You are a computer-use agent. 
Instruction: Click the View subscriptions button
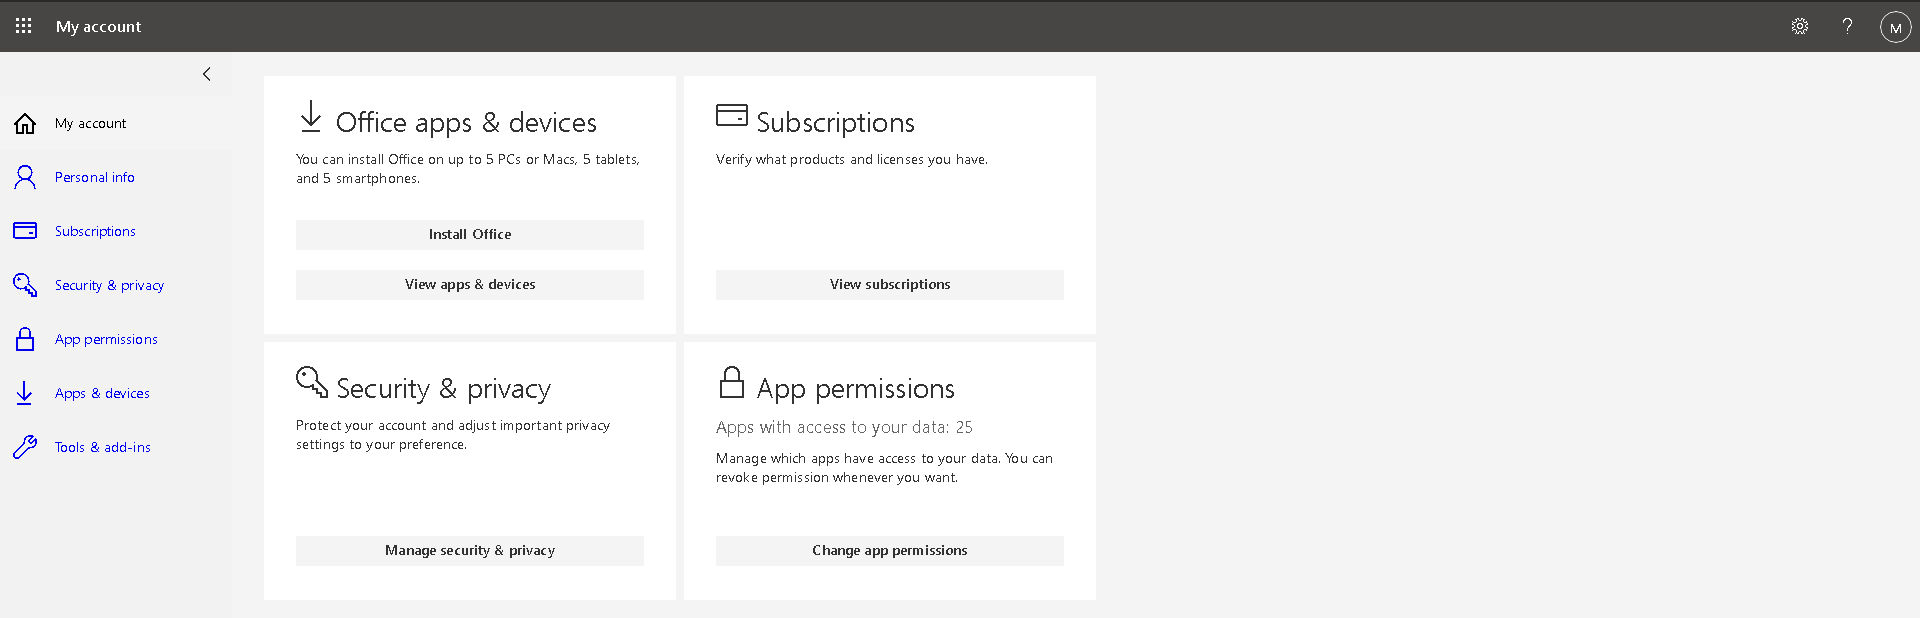click(x=890, y=285)
